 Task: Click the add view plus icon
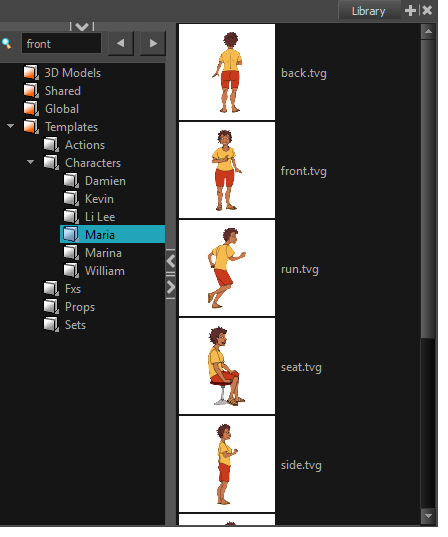click(x=410, y=11)
